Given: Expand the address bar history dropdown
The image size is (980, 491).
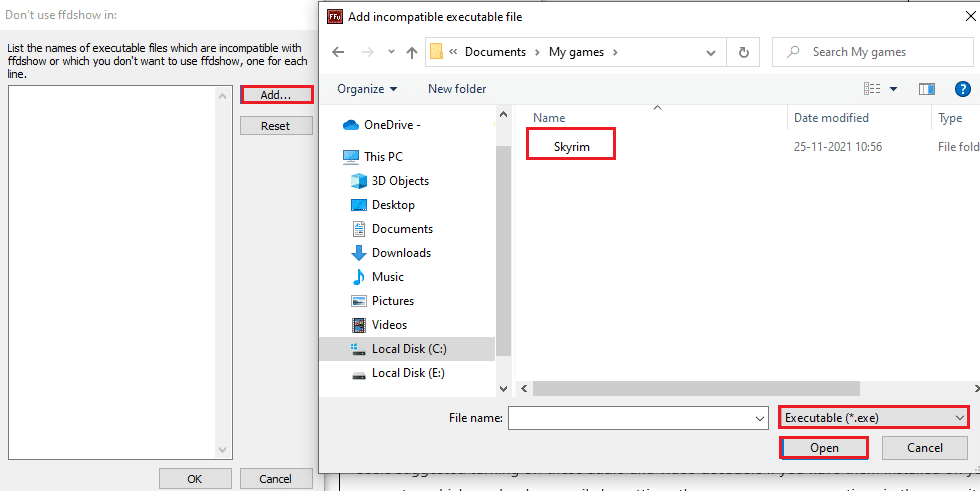Looking at the screenshot, I should 711,52.
